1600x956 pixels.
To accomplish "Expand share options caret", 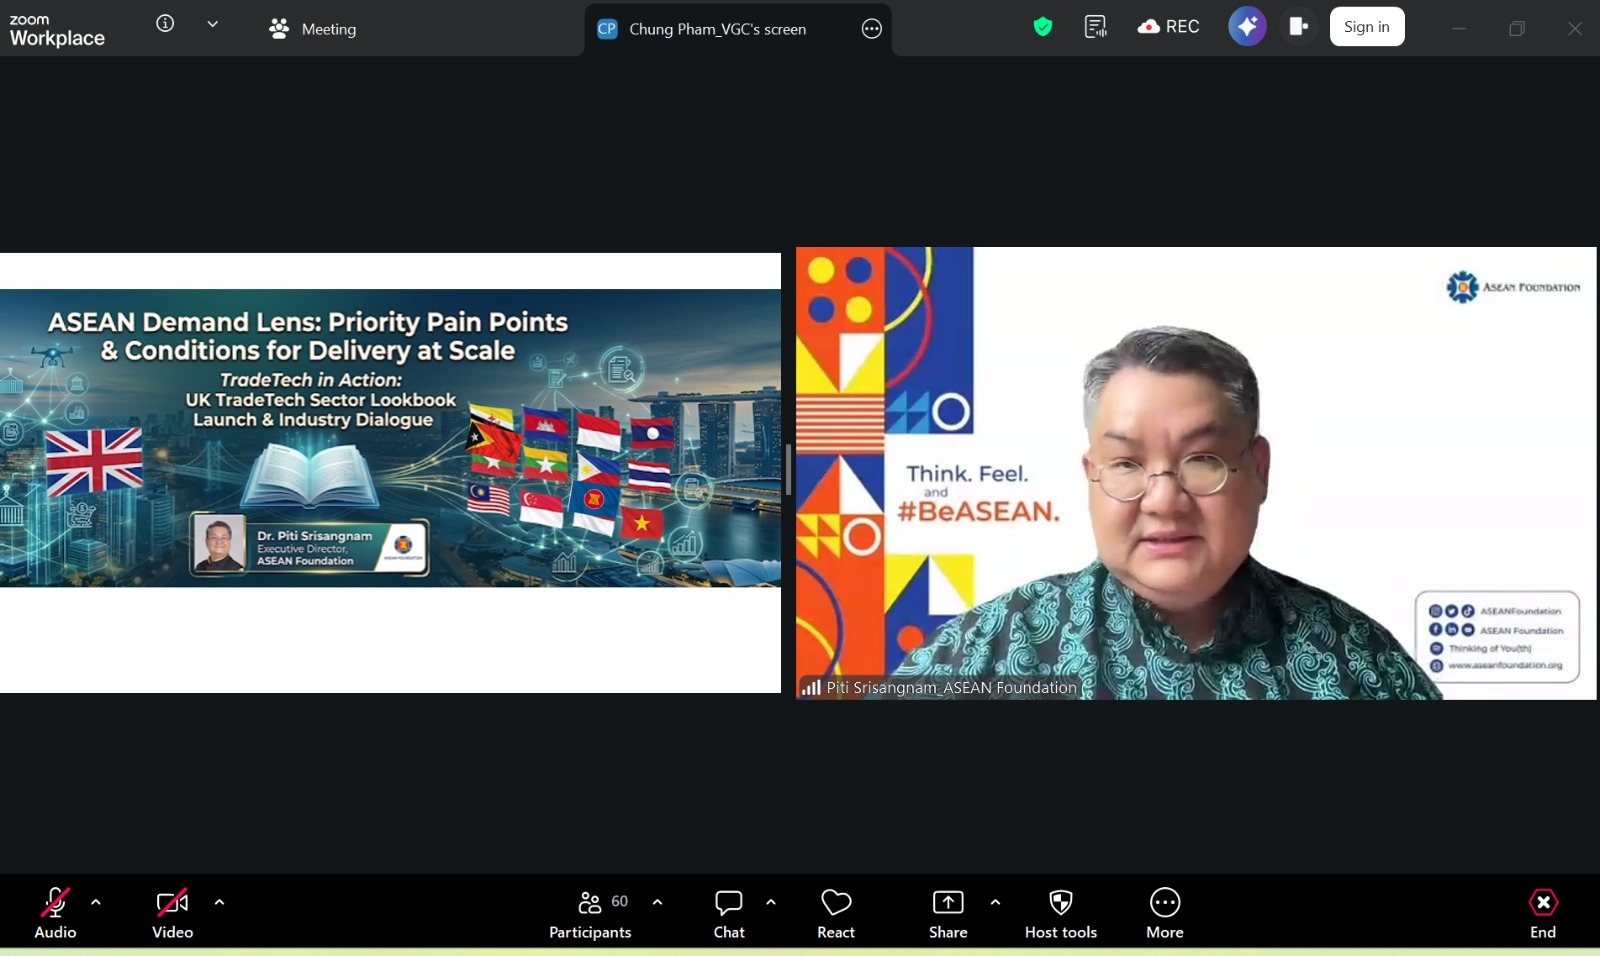I will pos(995,902).
